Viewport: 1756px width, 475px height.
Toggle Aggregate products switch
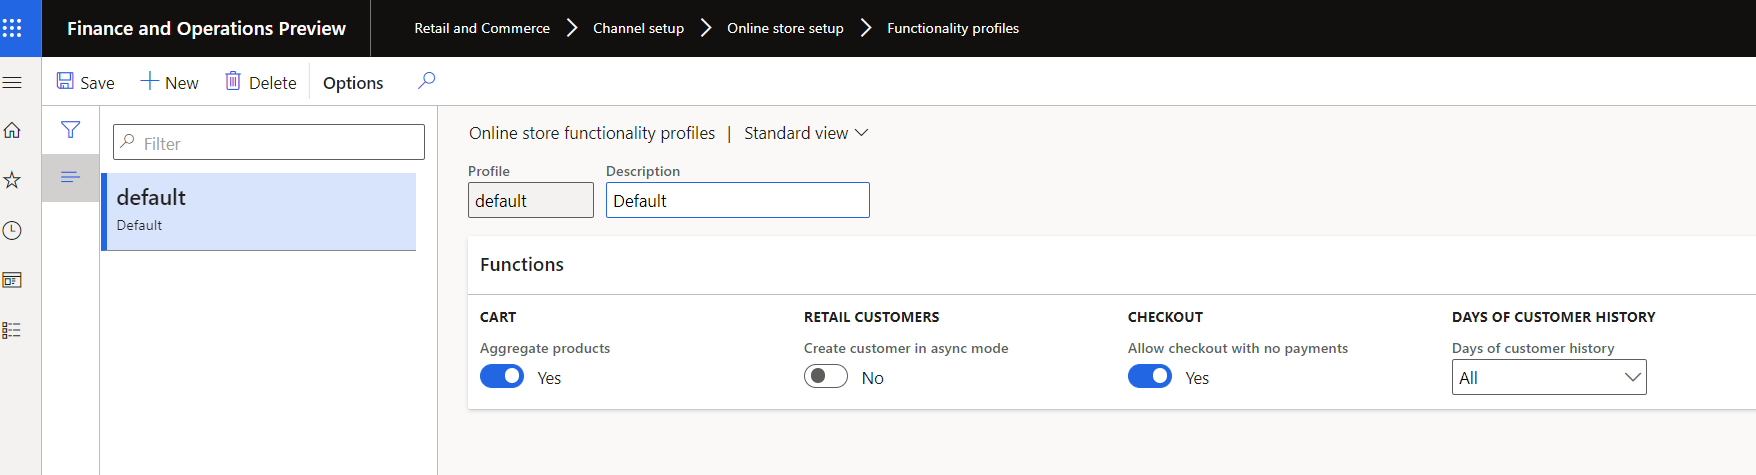[x=502, y=377]
